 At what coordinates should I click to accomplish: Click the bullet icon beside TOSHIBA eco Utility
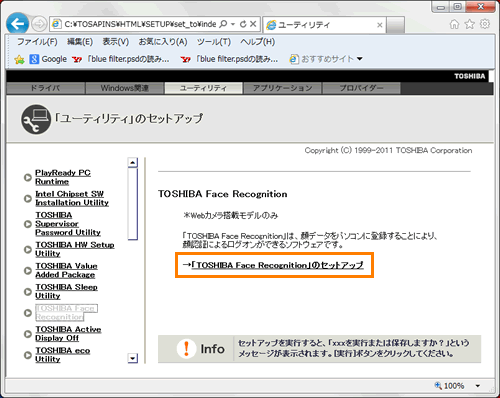[x=28, y=355]
